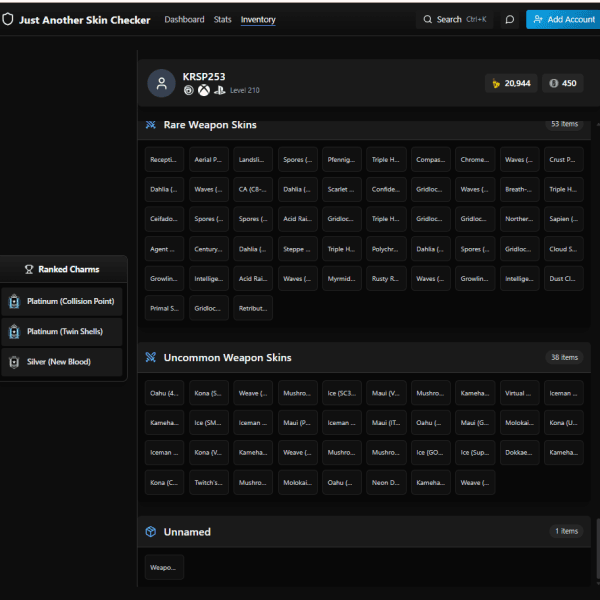Select the 'Pfennig...' skin card
The width and height of the screenshot is (600, 600).
tap(342, 159)
